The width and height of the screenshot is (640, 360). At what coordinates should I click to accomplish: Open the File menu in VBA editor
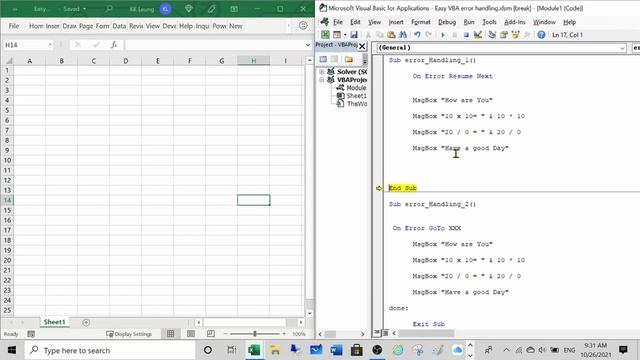[338, 22]
